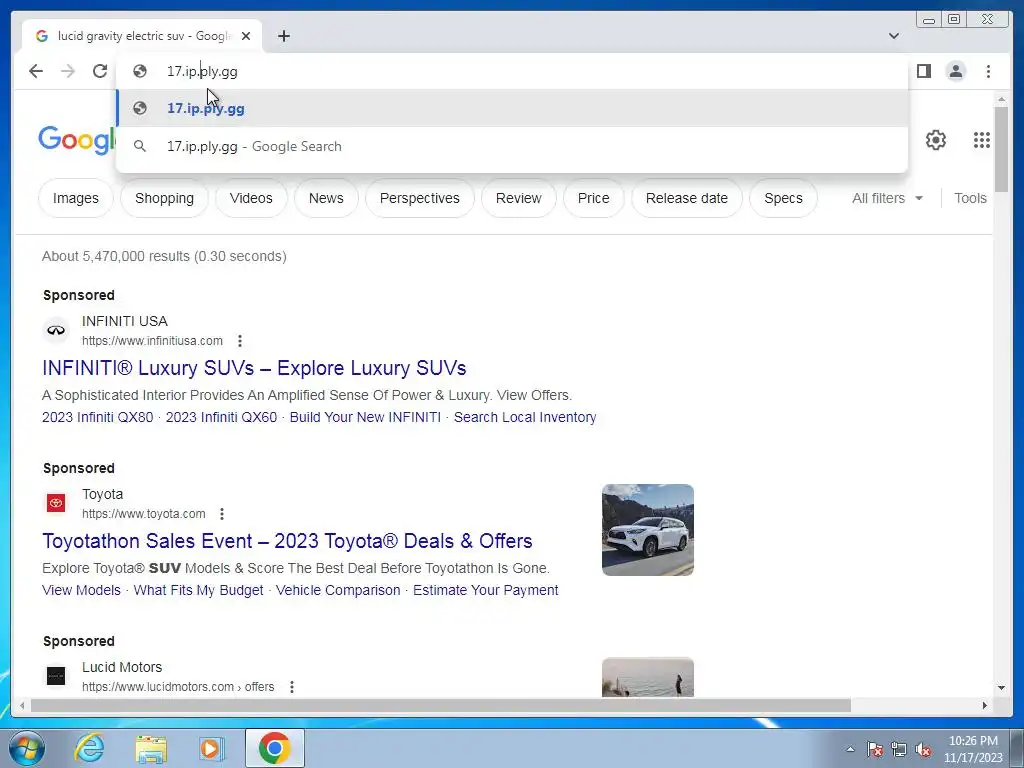Open the white Toyota SUV thumbnail

click(648, 530)
